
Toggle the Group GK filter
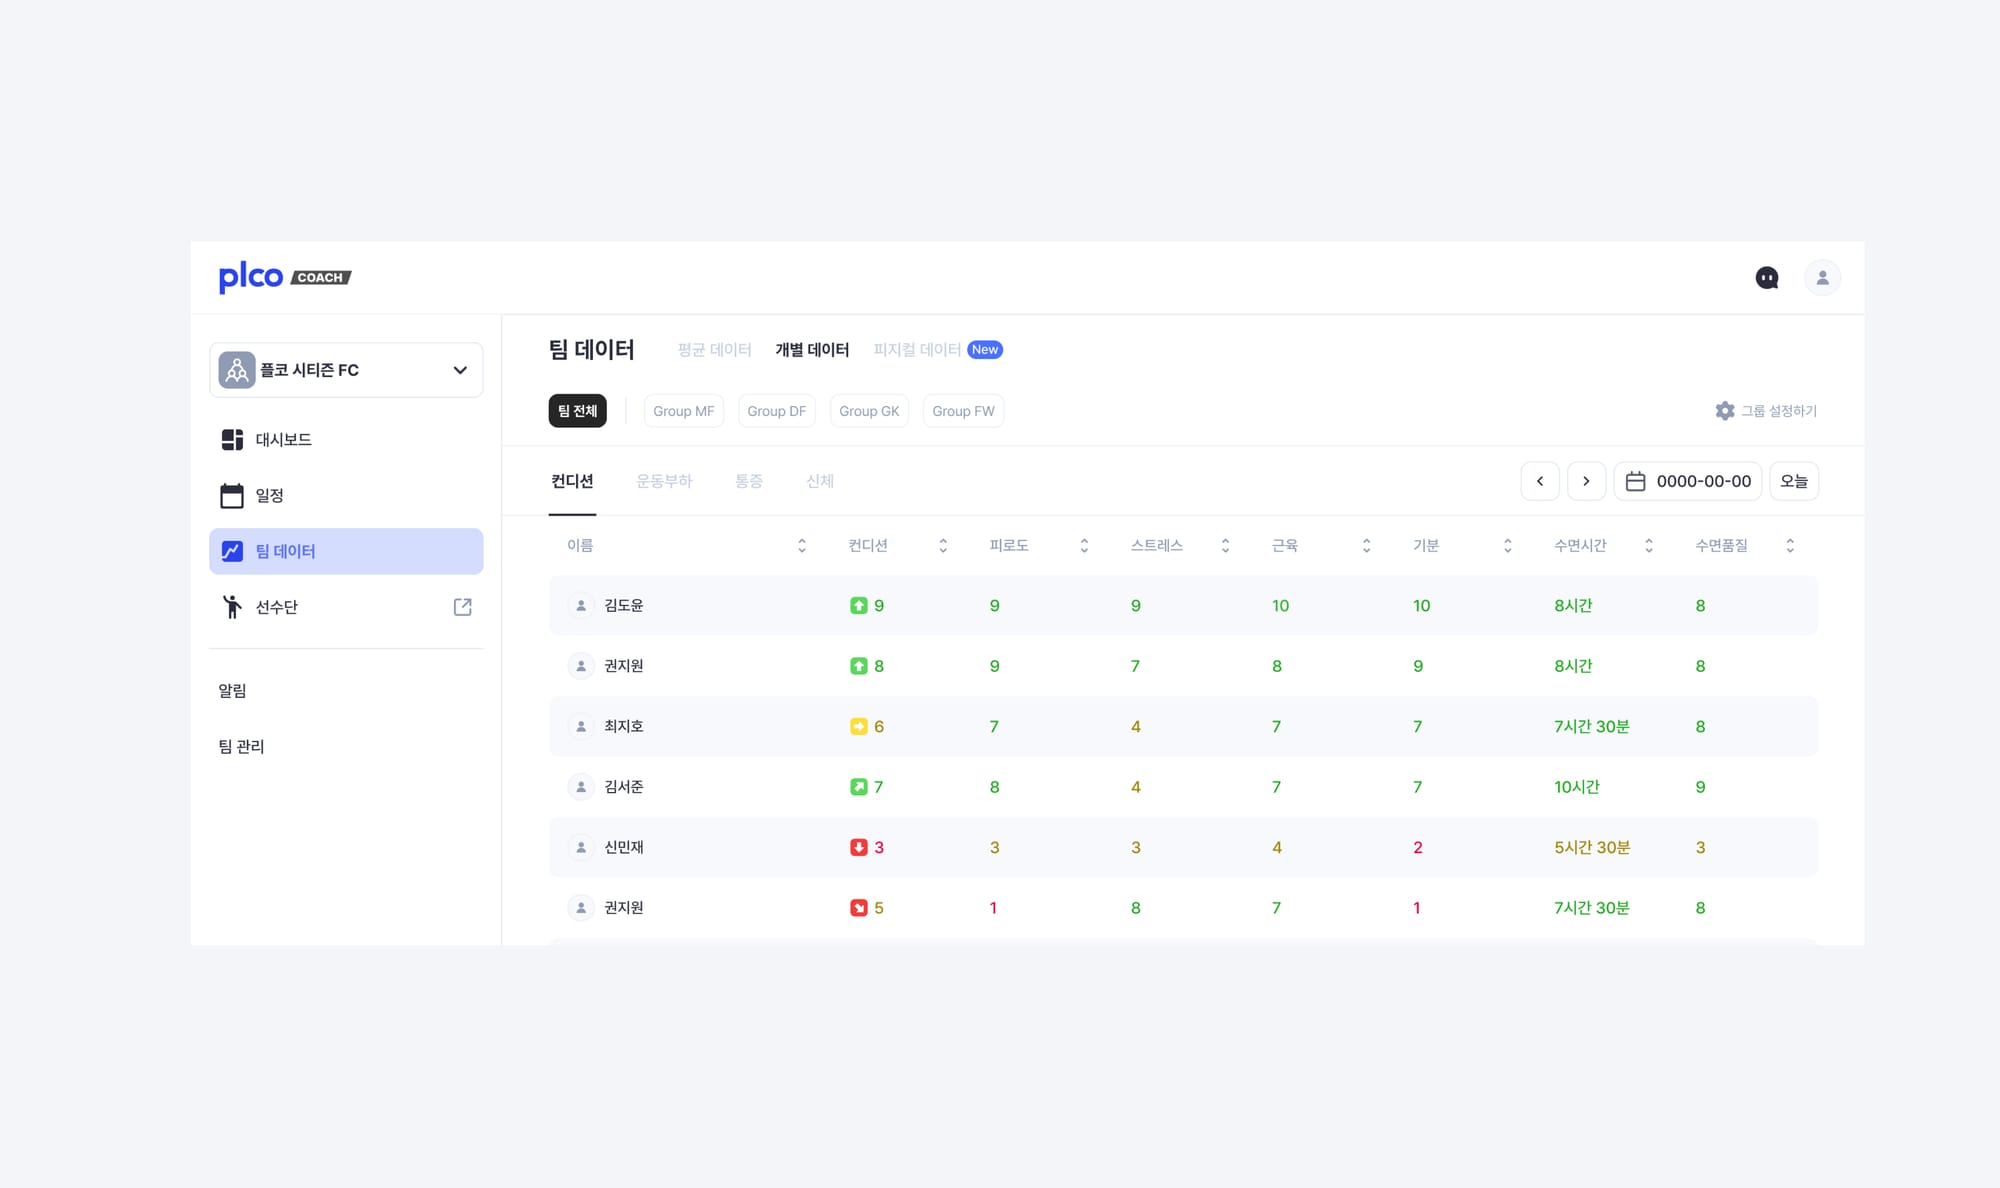point(868,411)
